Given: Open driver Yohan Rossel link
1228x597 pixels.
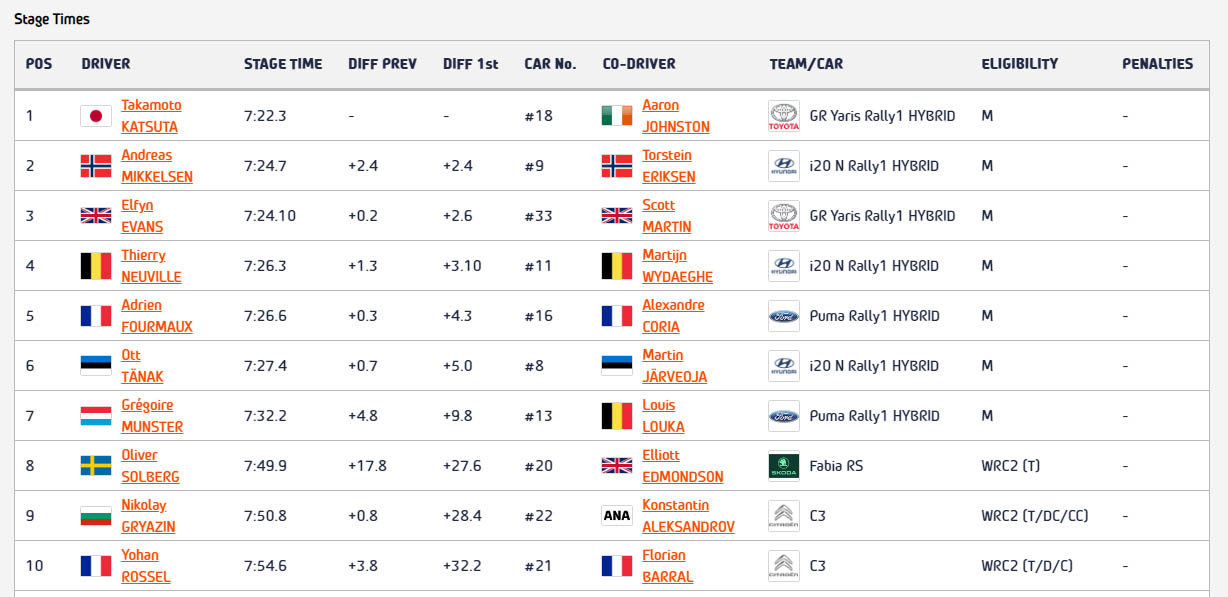Looking at the screenshot, I should (x=146, y=566).
